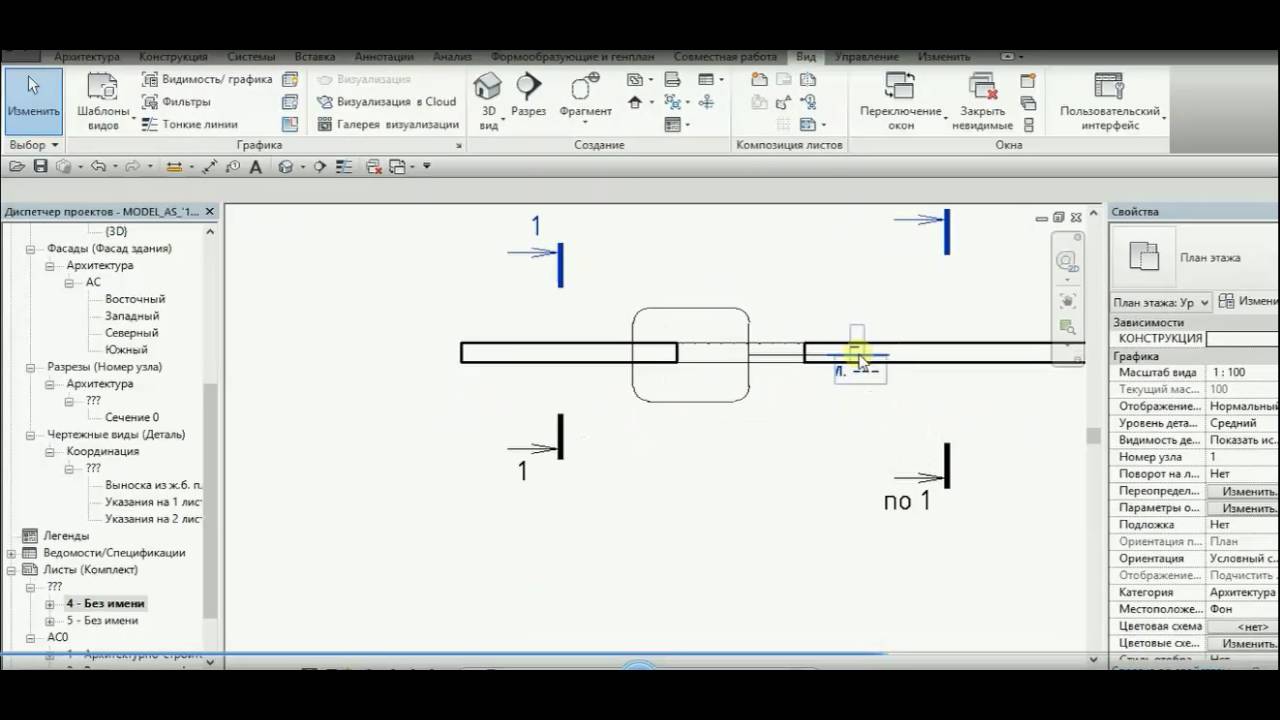1280x720 pixels.
Task: Select Южный elevation in browser
Action: (x=126, y=350)
